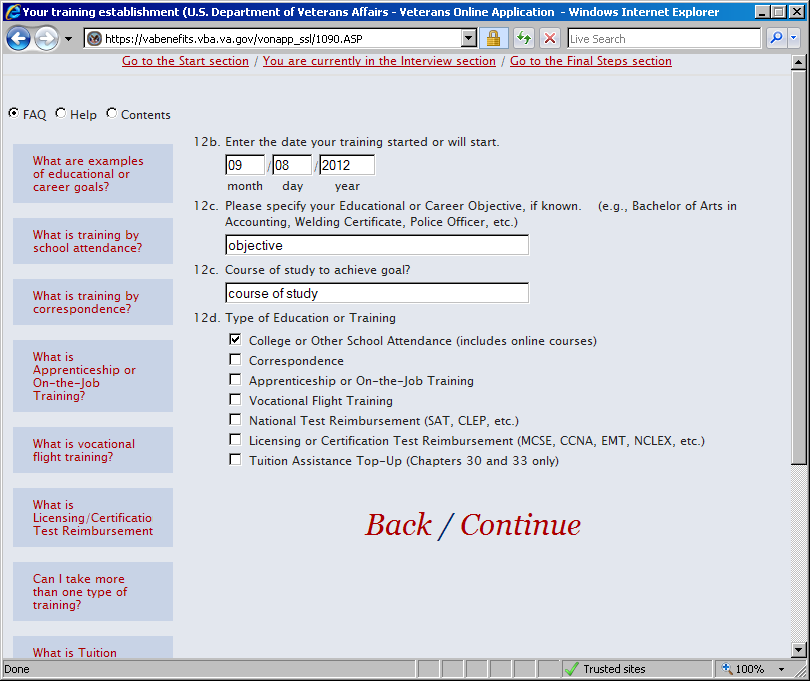Follow 'Go to the Final Steps section' link

point(591,61)
